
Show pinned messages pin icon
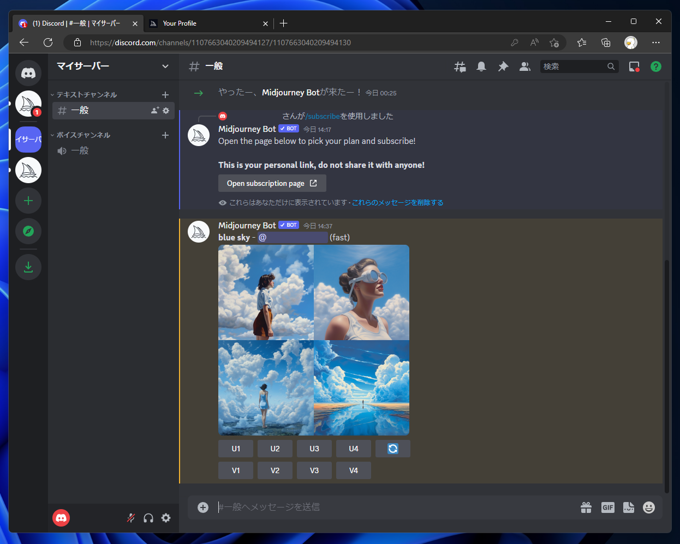point(503,66)
